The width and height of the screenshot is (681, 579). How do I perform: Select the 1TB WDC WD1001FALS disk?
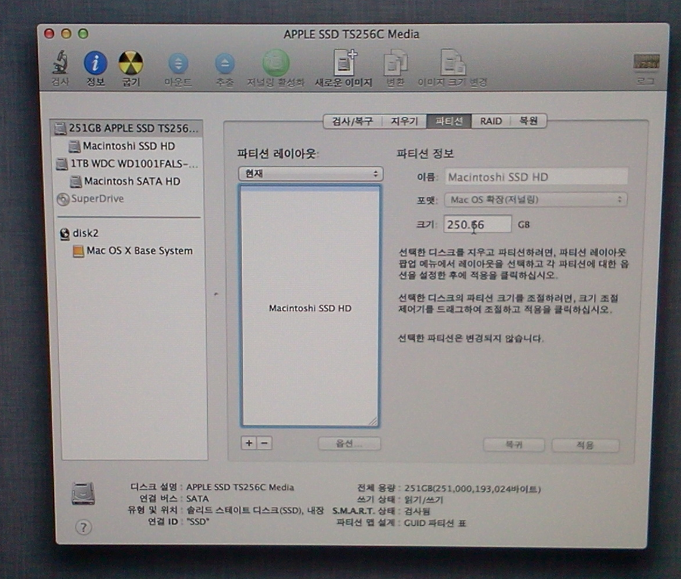click(127, 164)
